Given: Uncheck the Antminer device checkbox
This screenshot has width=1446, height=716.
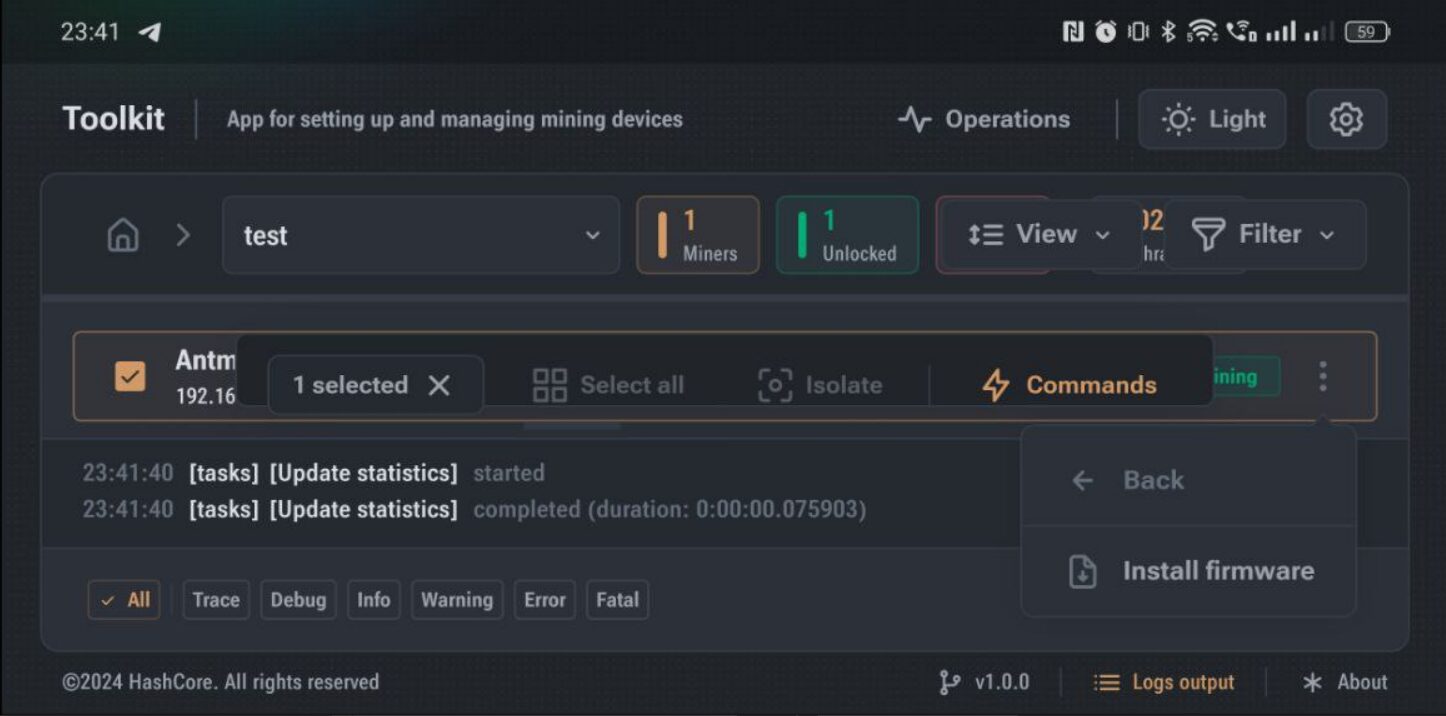Looking at the screenshot, I should coord(130,376).
